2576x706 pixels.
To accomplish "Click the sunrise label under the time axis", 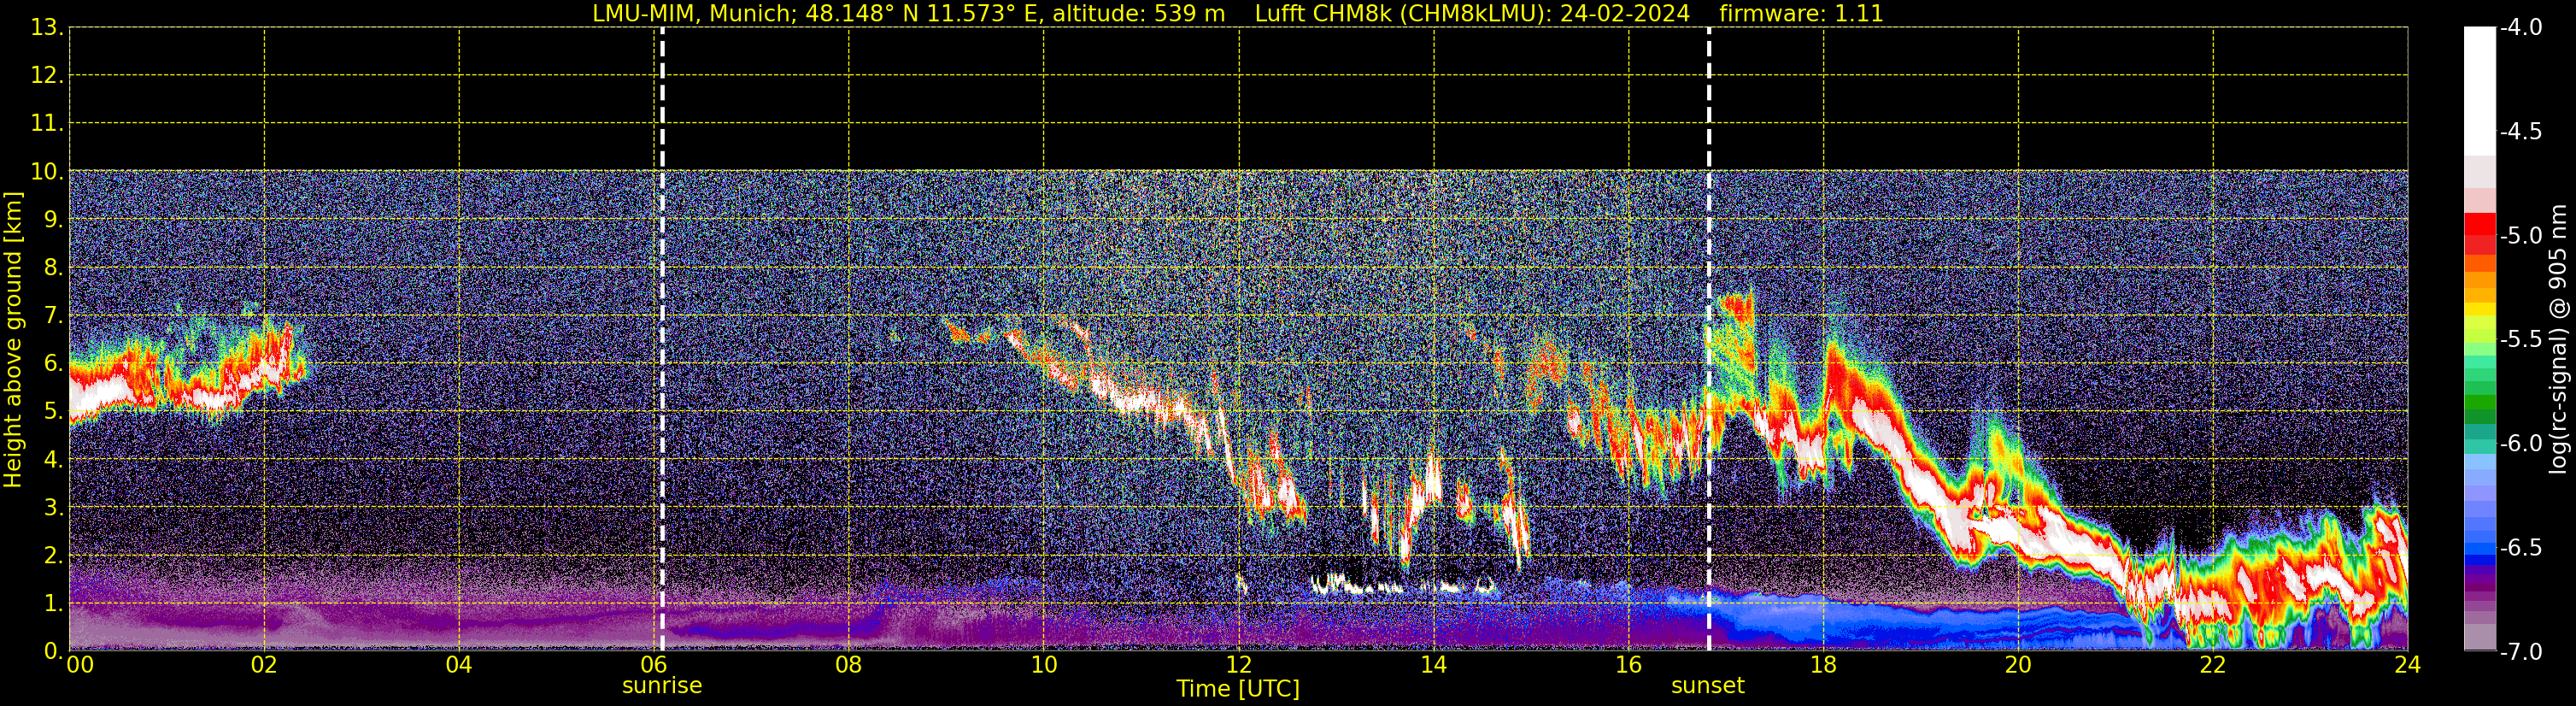I will (x=662, y=686).
